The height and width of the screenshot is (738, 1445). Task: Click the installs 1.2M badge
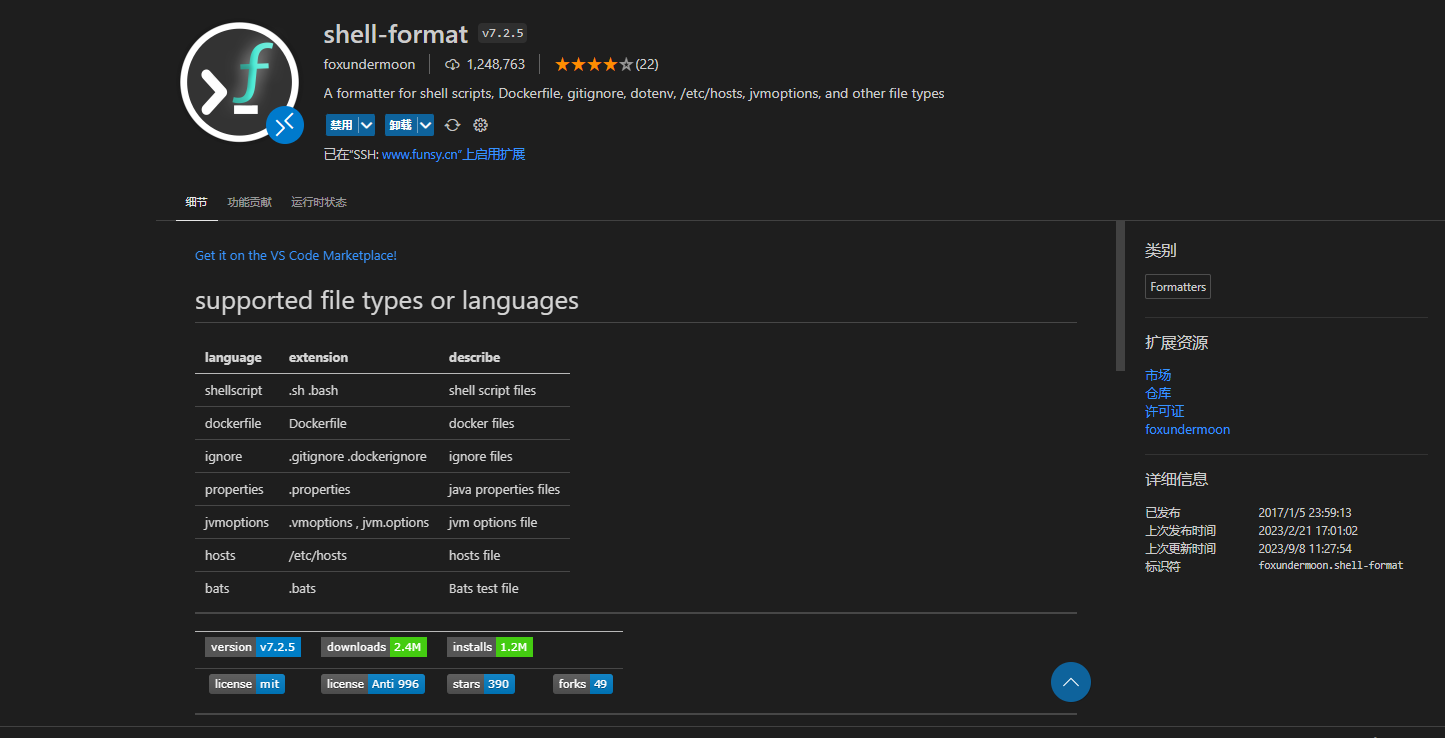tap(490, 647)
